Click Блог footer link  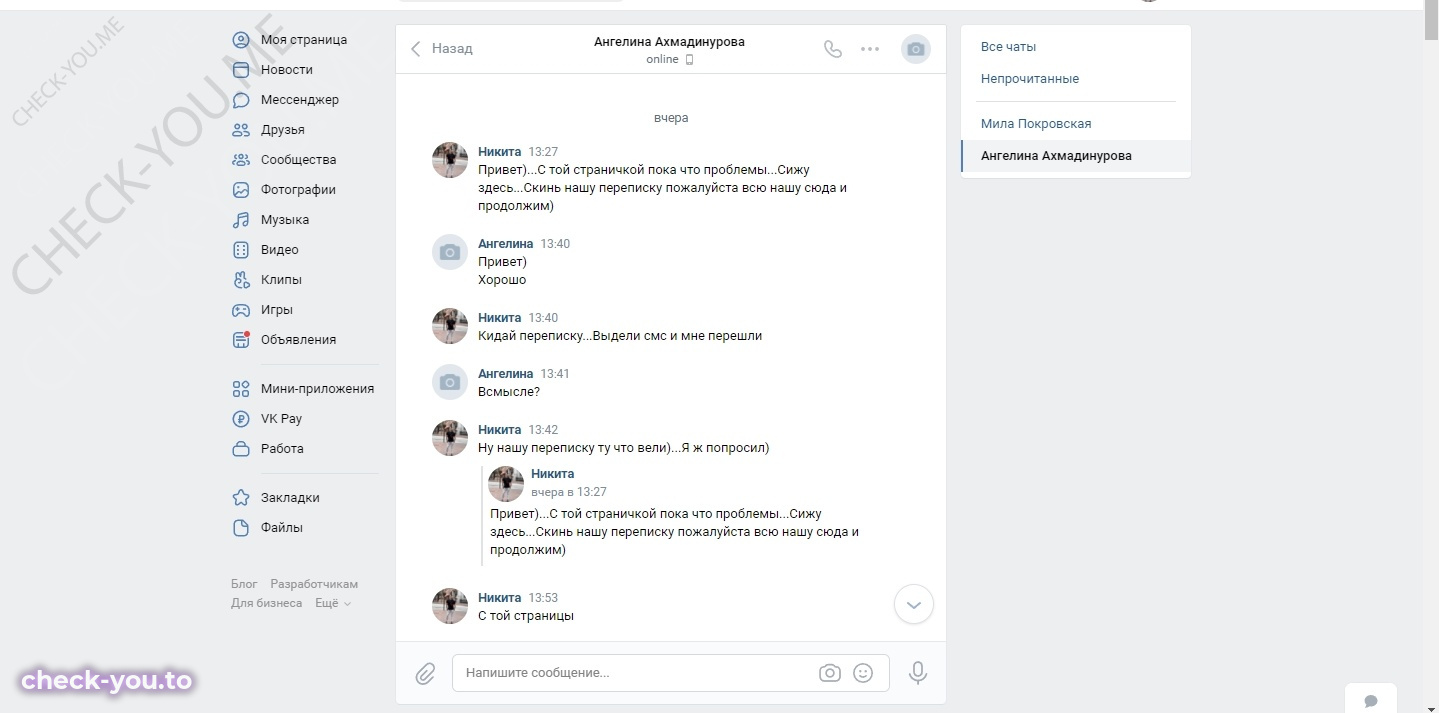pyautogui.click(x=244, y=584)
